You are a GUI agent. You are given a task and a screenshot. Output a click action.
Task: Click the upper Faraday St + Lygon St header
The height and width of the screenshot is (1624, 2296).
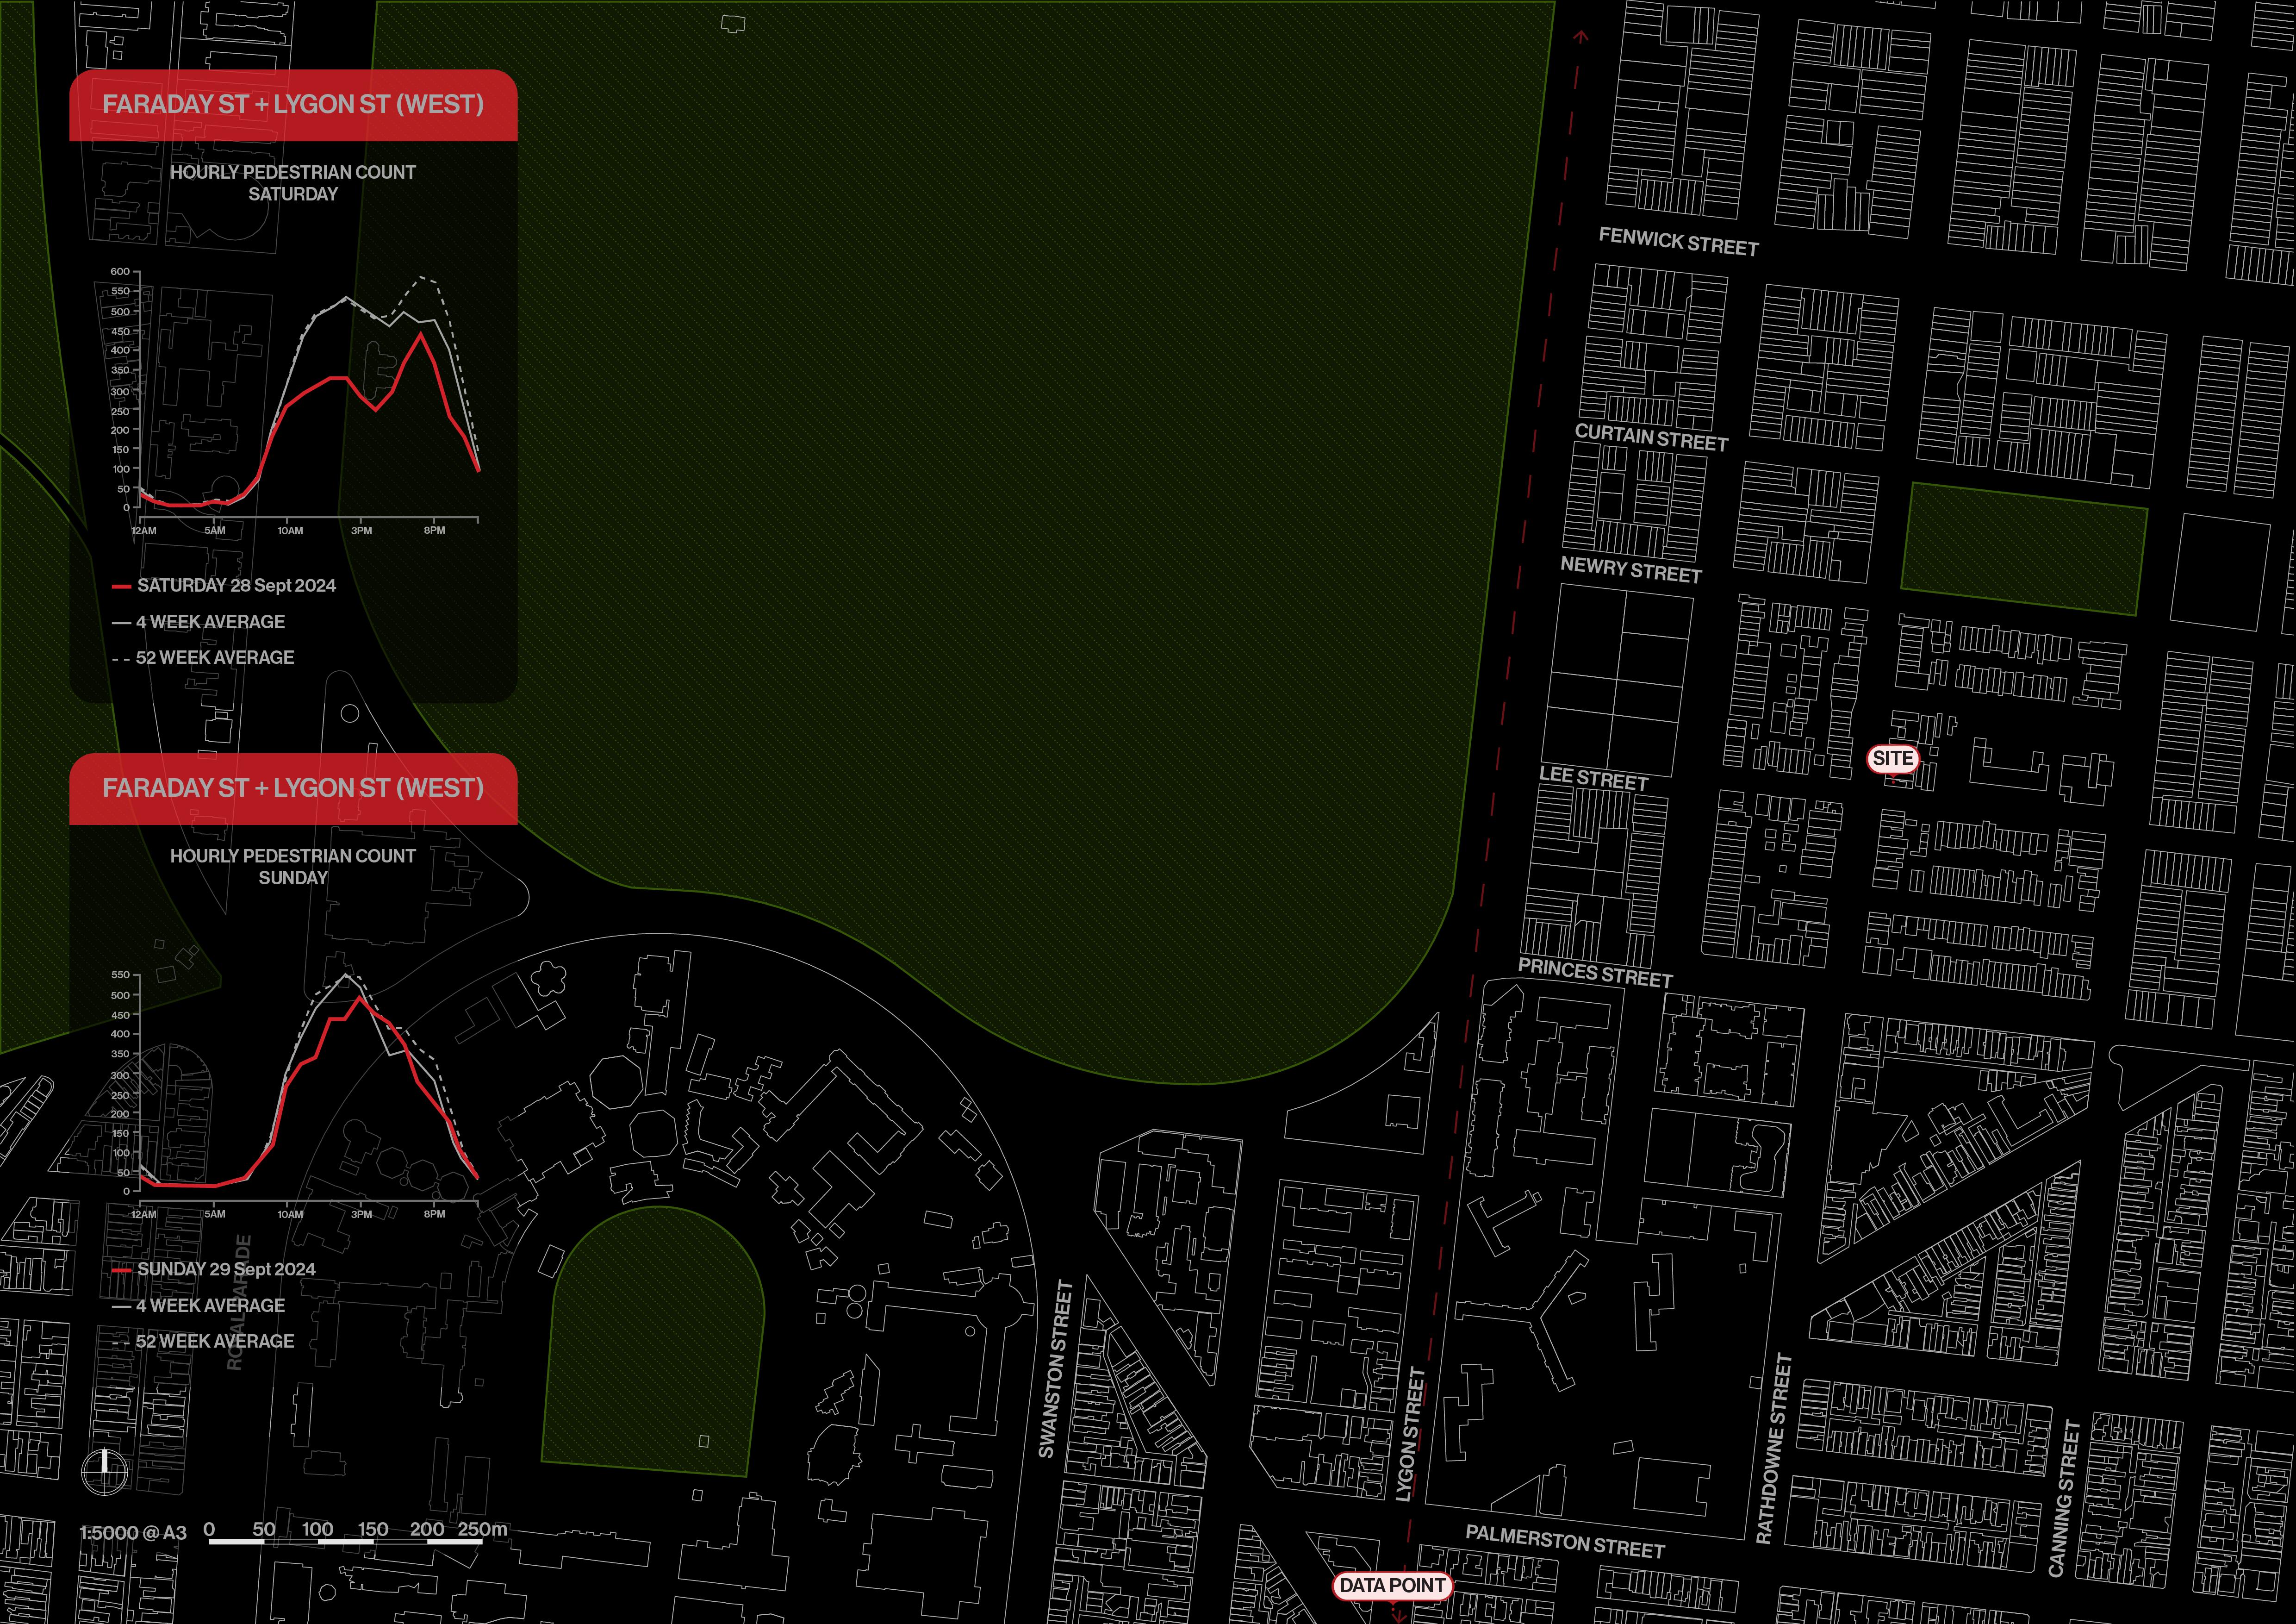293,104
